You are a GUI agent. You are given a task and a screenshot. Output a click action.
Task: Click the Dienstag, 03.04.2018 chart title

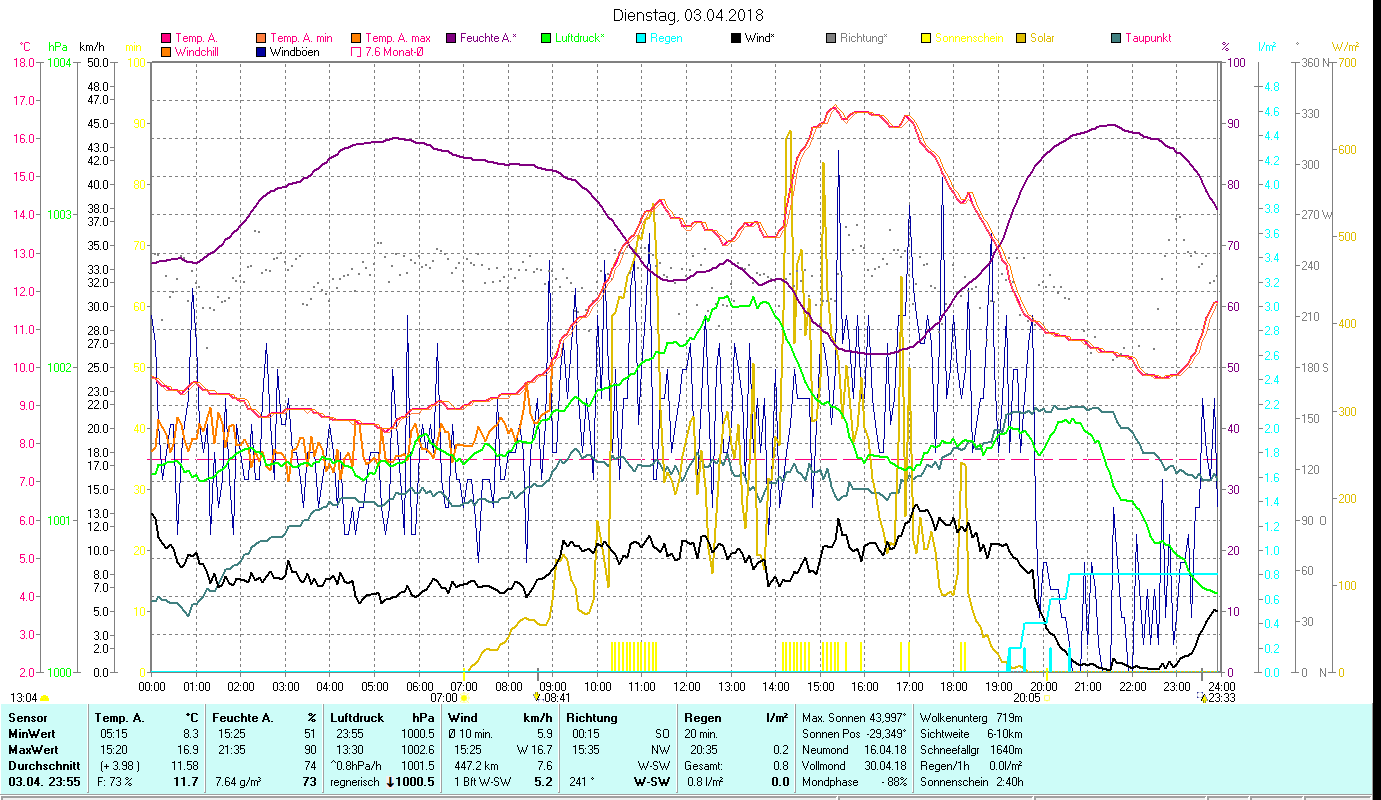pos(687,15)
